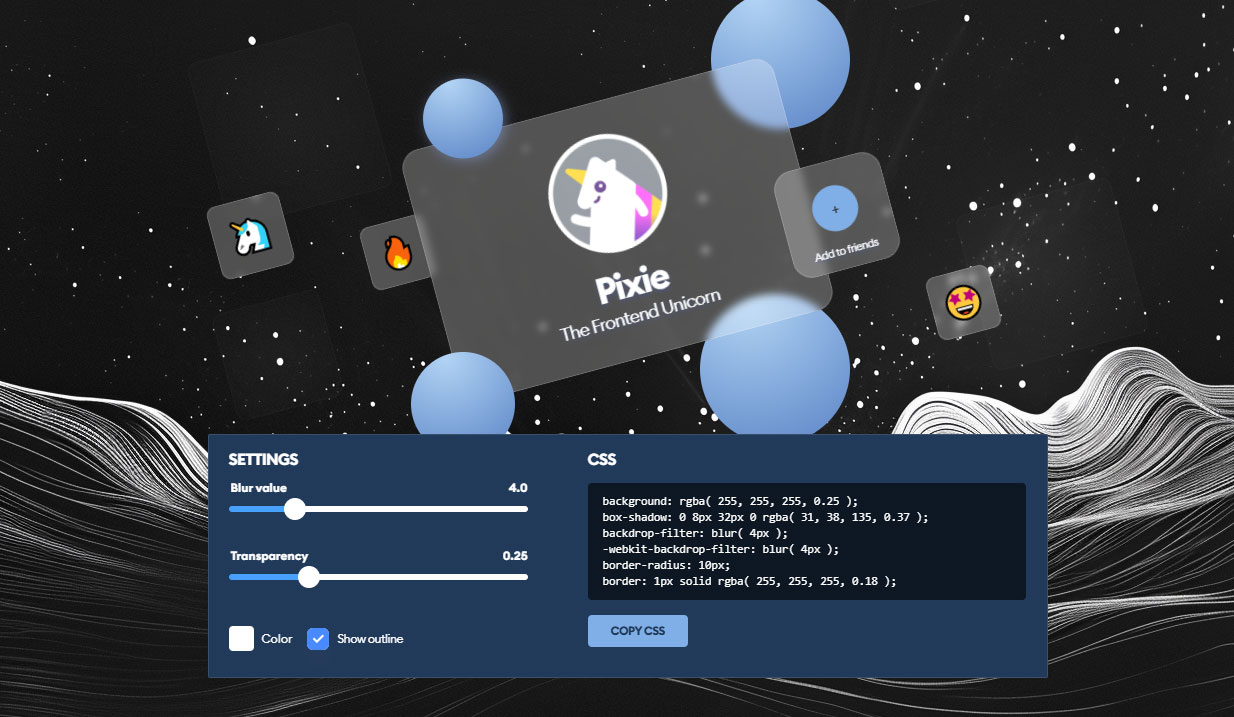Viewport: 1234px width, 717px height.
Task: Click the star-eyes emoji tile
Action: pyautogui.click(x=964, y=302)
